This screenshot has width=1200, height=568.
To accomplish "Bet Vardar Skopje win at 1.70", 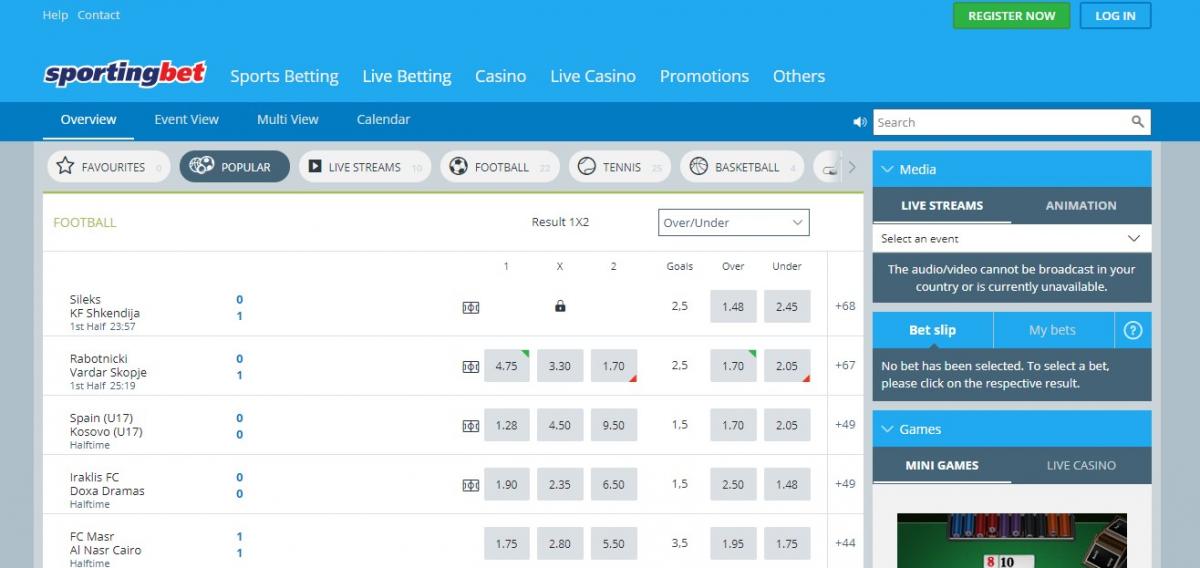I will 614,366.
